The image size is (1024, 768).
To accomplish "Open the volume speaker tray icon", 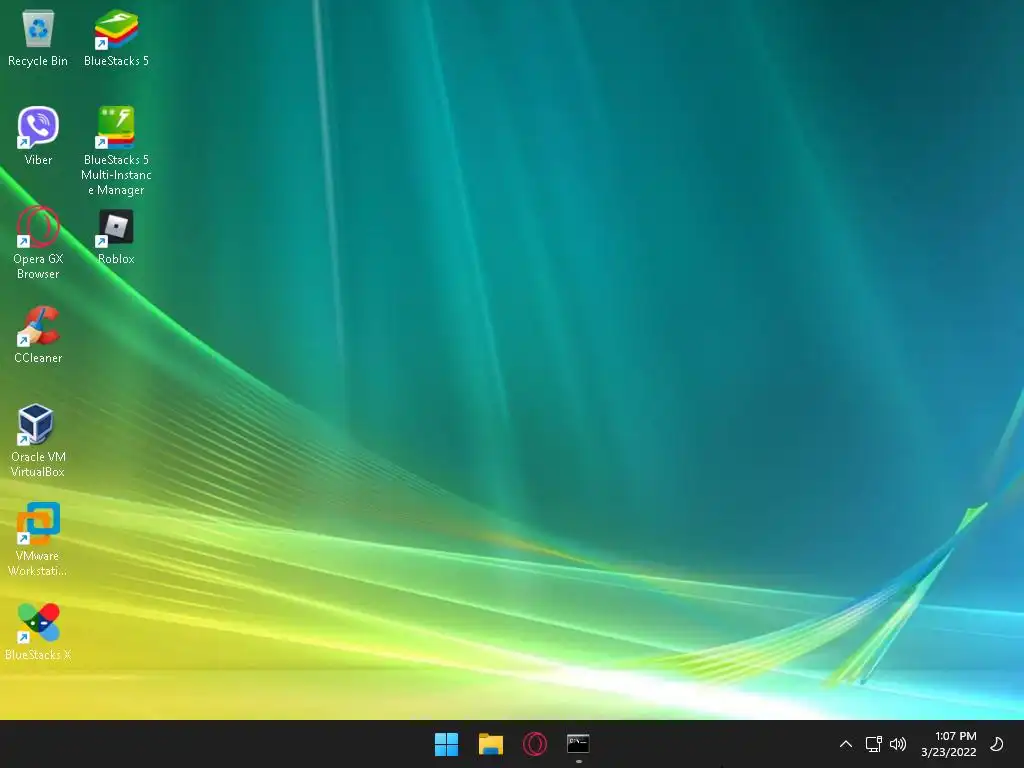I will tap(898, 744).
